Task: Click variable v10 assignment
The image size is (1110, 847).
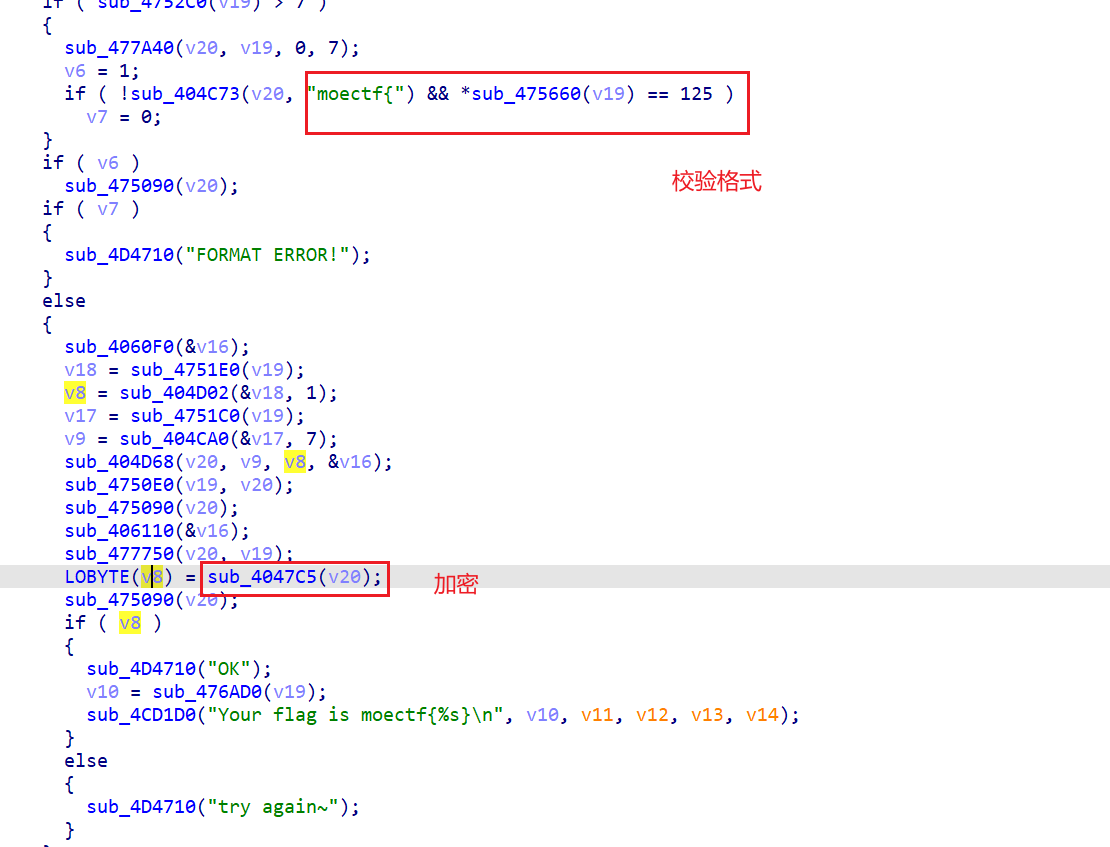Action: tap(103, 692)
